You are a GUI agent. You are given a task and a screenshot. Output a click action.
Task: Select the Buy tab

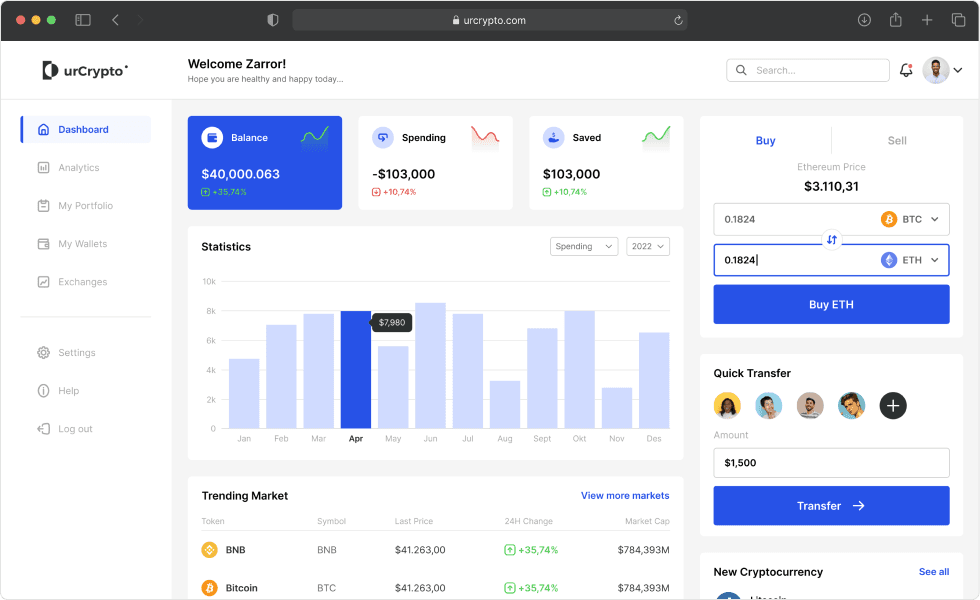(x=765, y=140)
